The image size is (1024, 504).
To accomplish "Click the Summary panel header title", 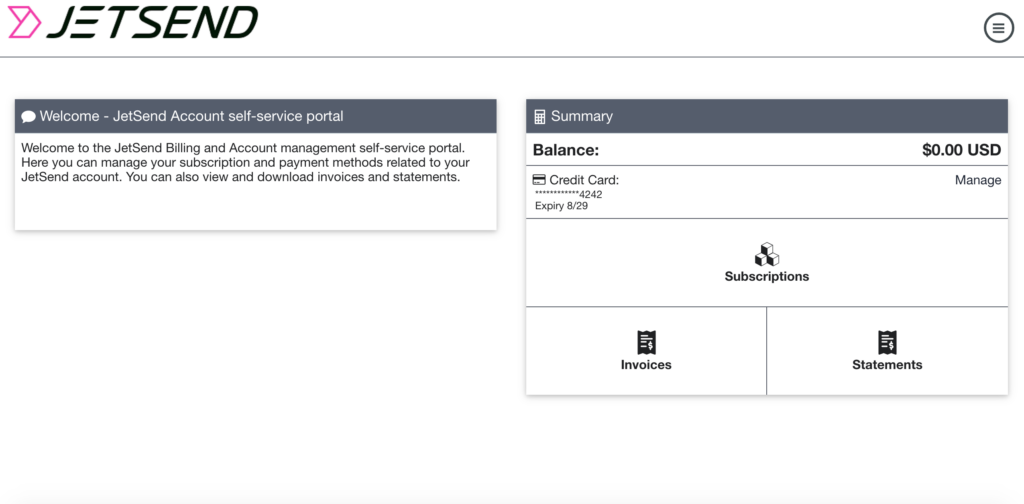I will coord(582,116).
